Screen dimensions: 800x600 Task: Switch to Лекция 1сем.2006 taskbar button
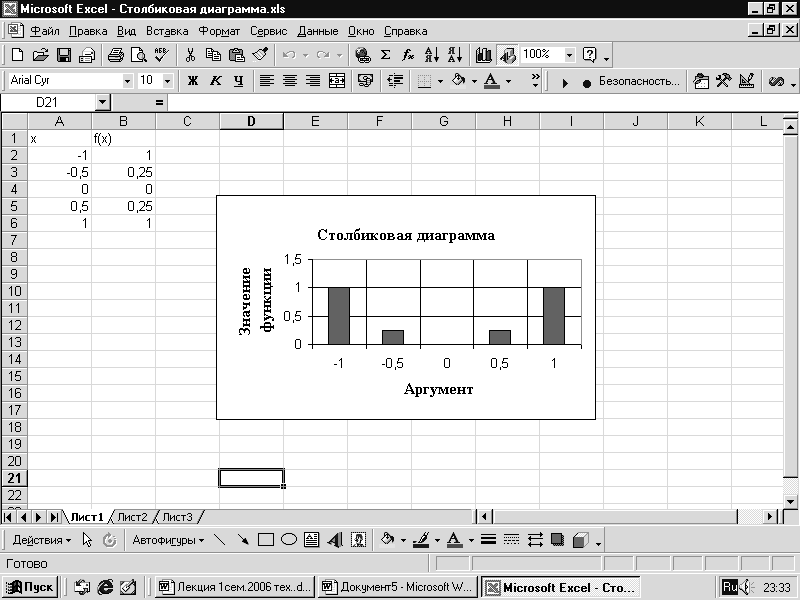coord(235,587)
